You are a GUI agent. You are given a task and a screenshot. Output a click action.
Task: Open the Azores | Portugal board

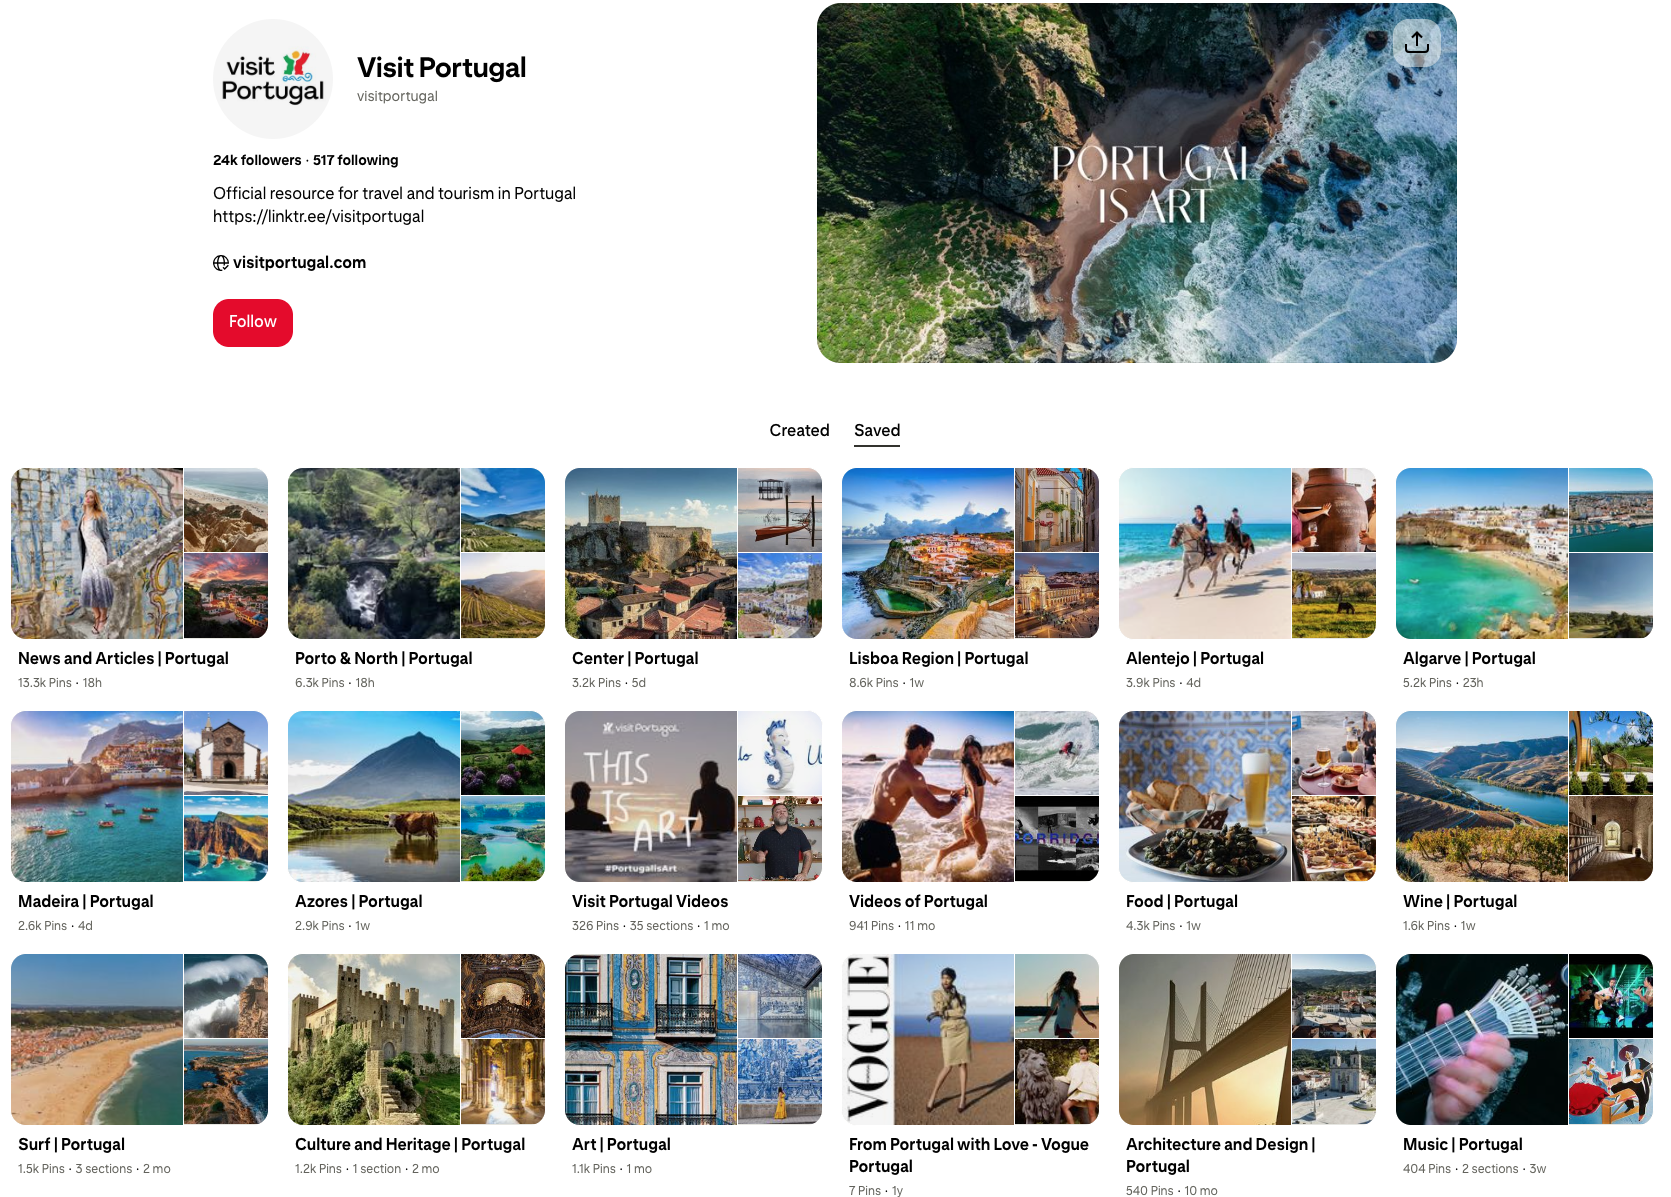coord(416,796)
